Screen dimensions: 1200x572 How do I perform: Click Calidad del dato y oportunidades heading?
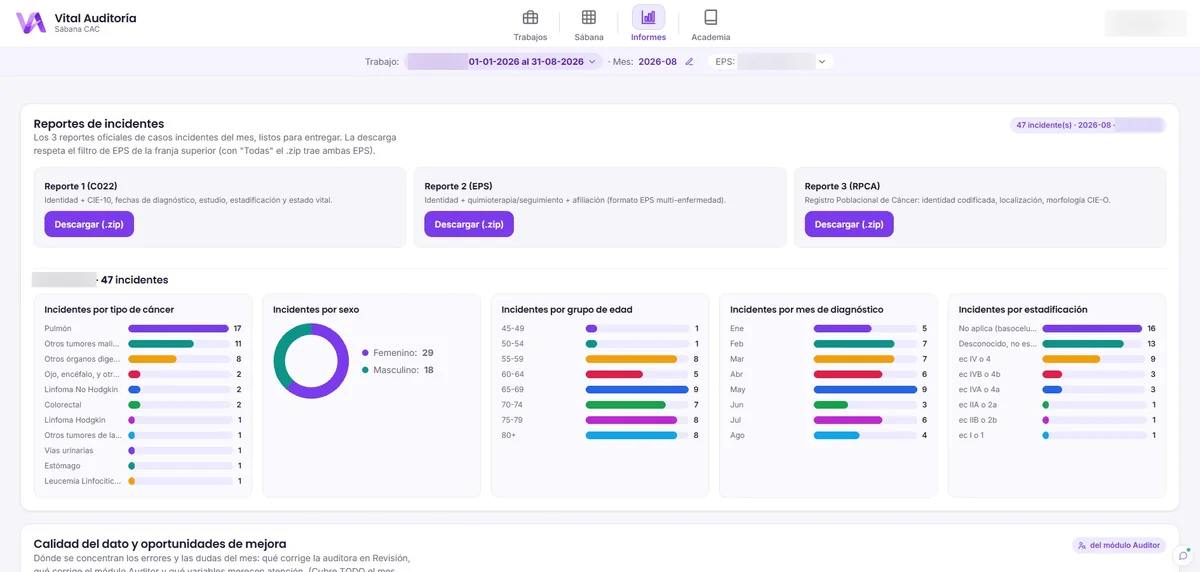pyautogui.click(x=160, y=544)
